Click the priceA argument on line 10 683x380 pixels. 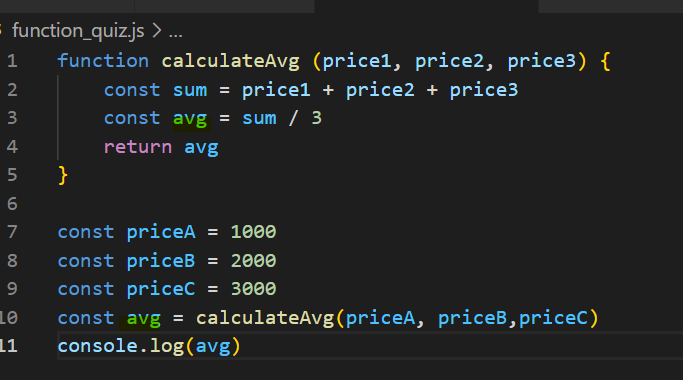(380, 318)
